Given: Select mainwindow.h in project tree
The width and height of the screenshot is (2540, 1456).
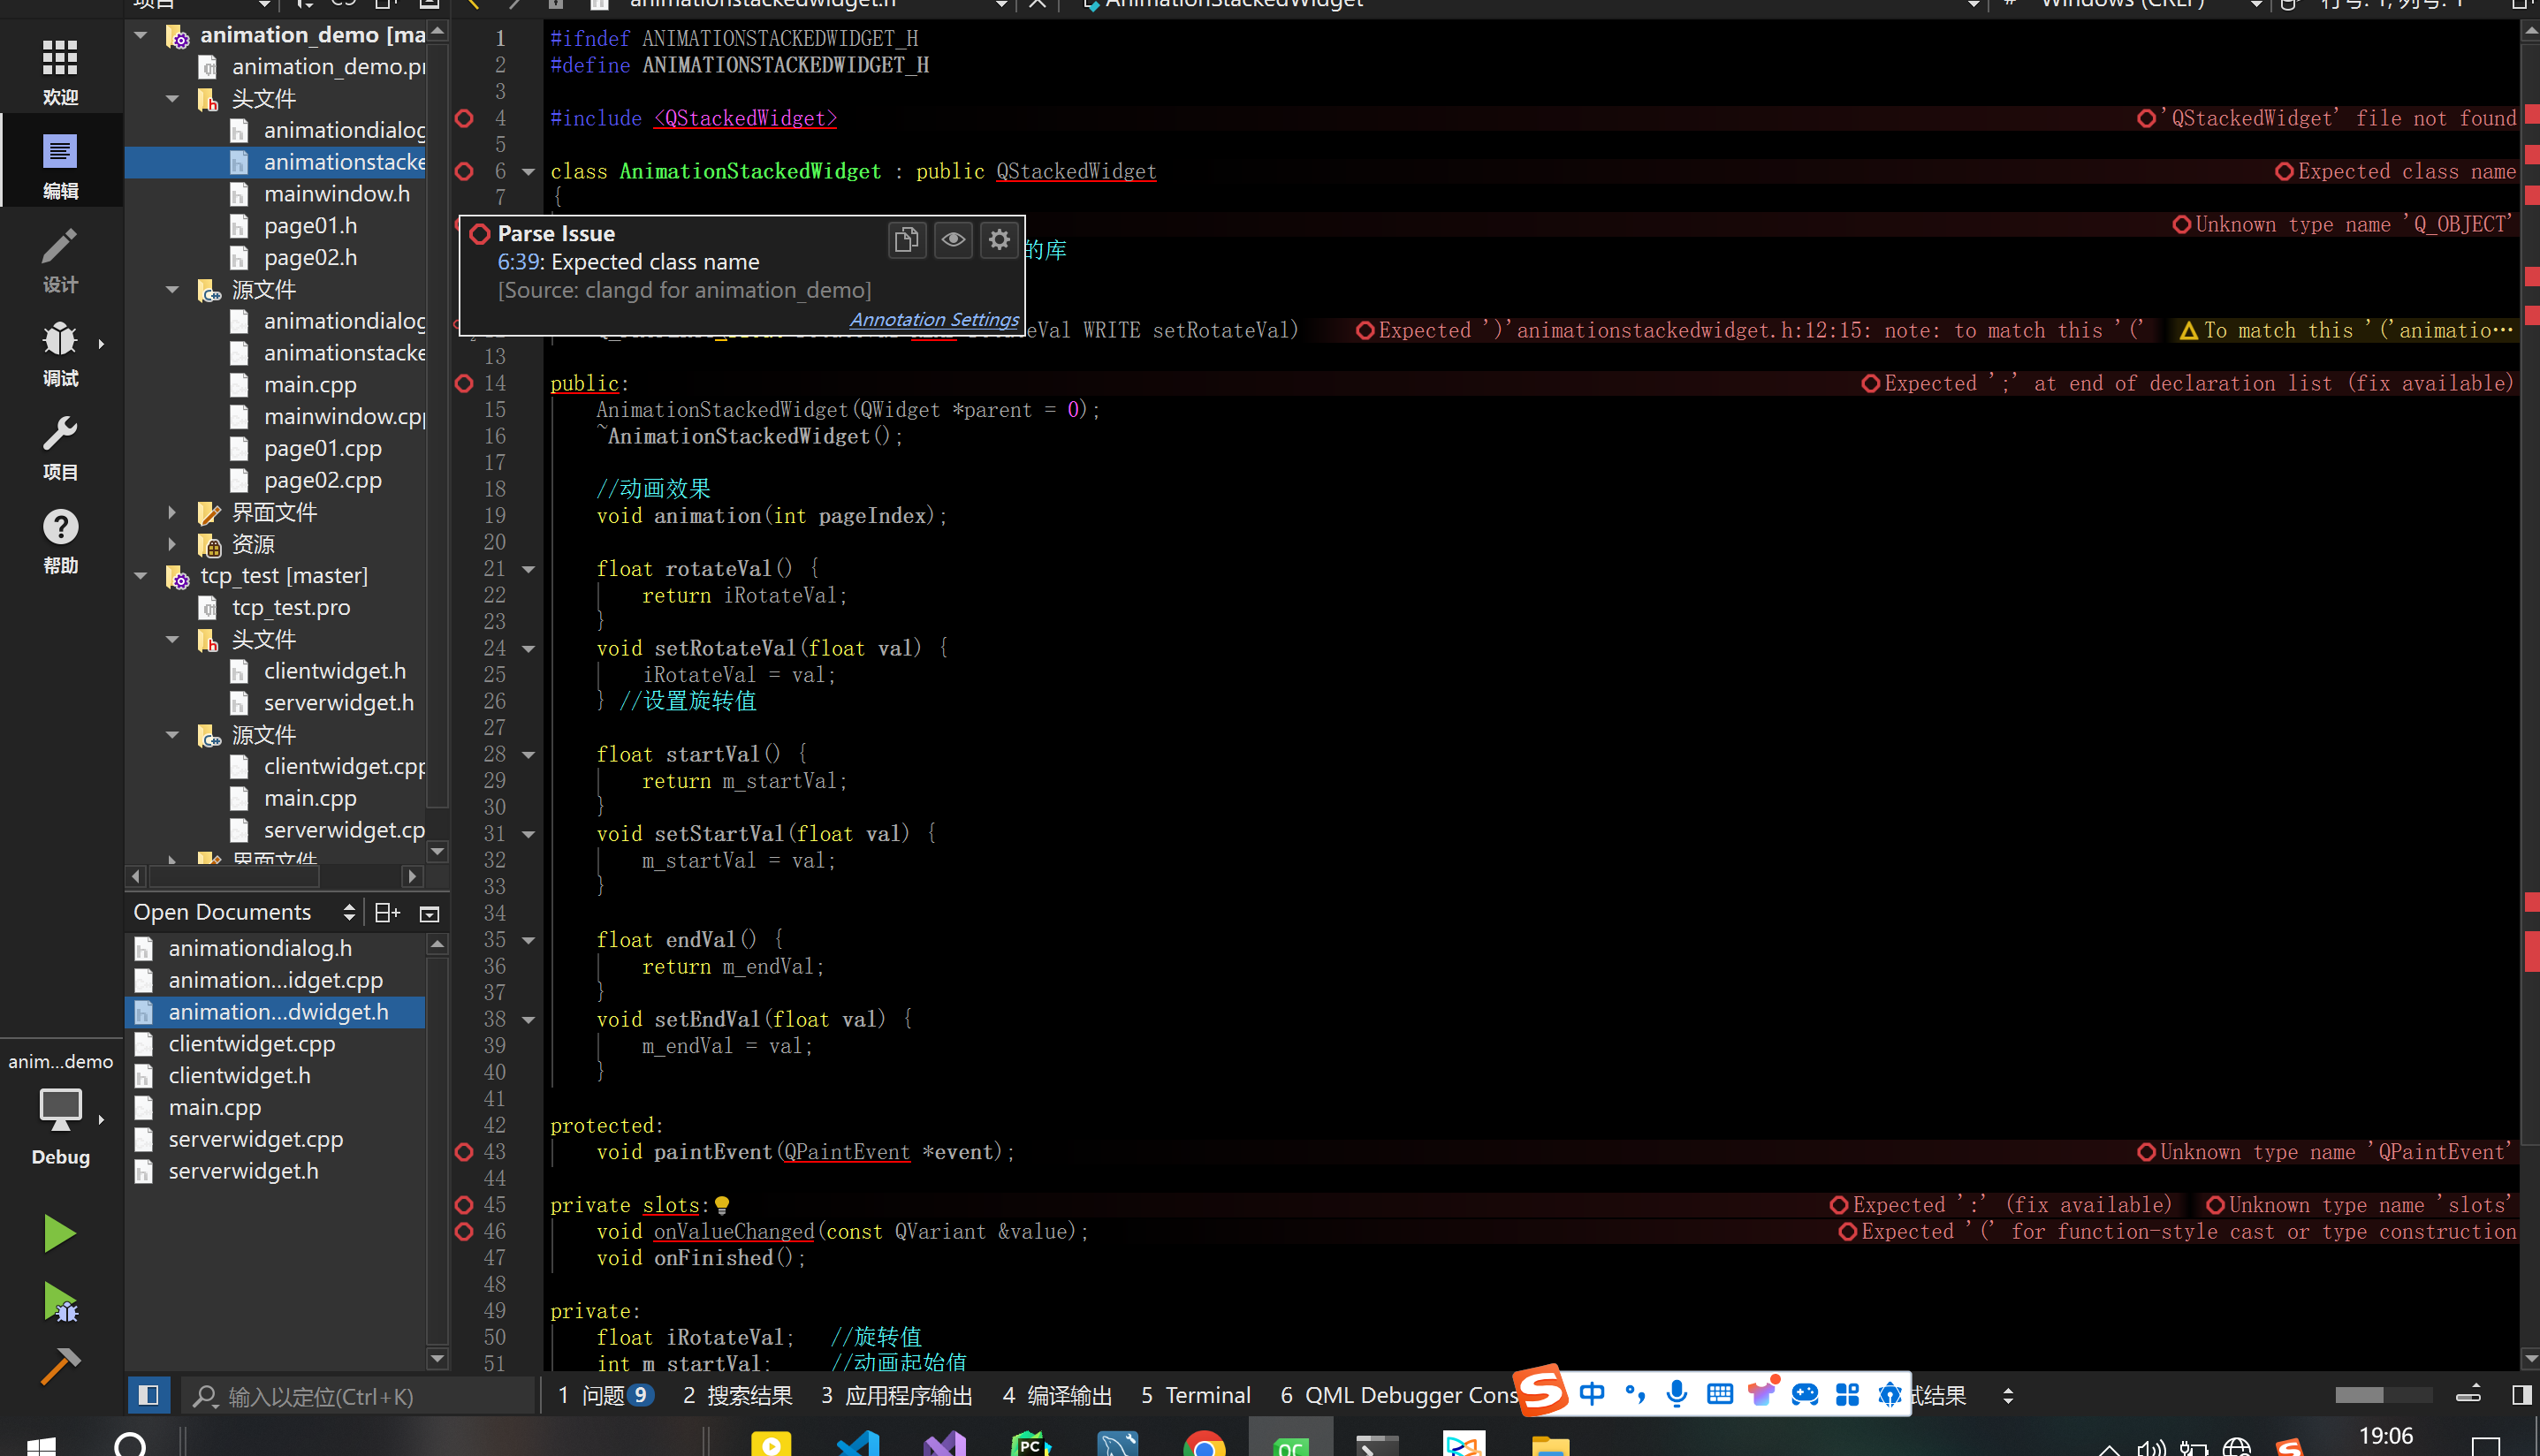Looking at the screenshot, I should coord(337,194).
